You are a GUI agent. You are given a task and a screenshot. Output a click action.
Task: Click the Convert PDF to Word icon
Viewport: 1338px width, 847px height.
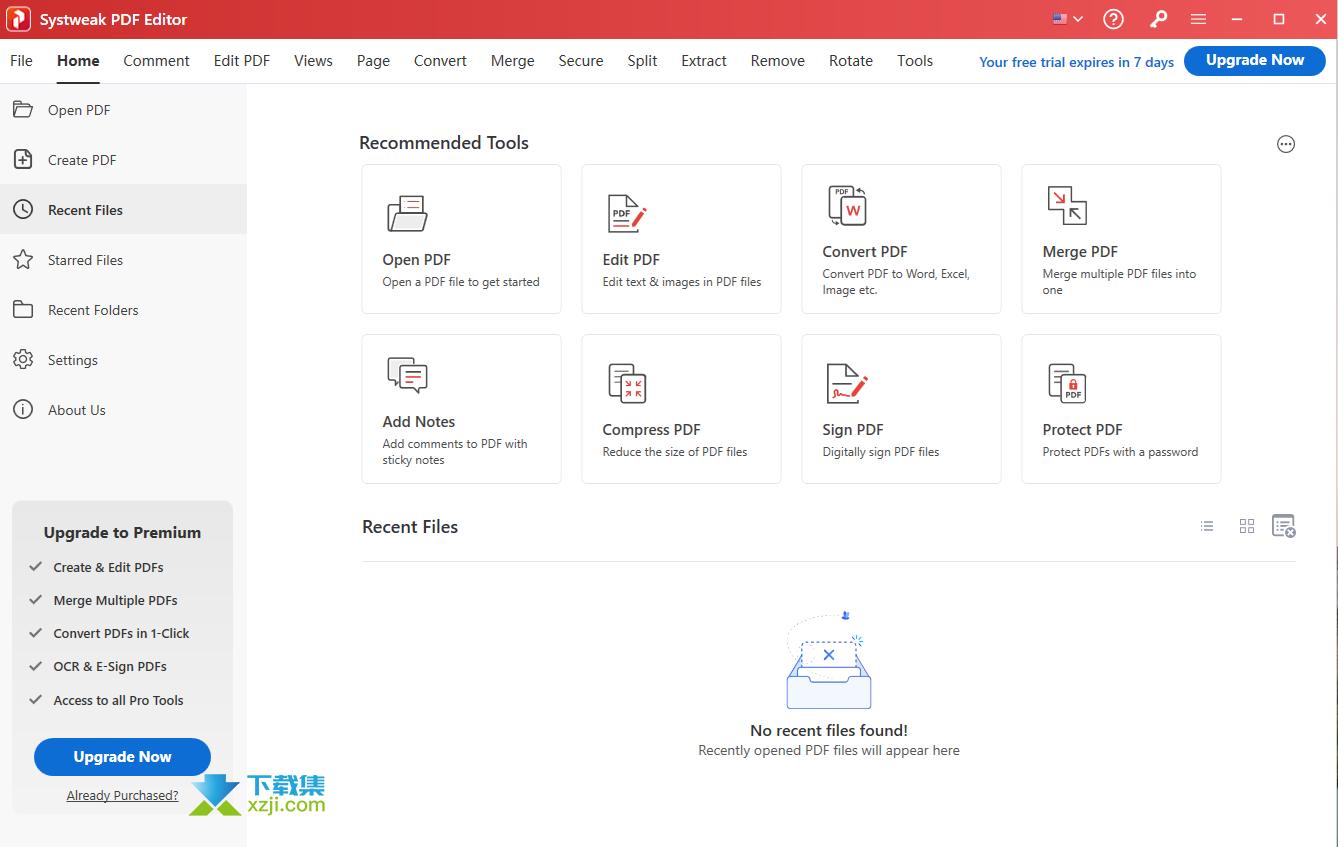847,205
